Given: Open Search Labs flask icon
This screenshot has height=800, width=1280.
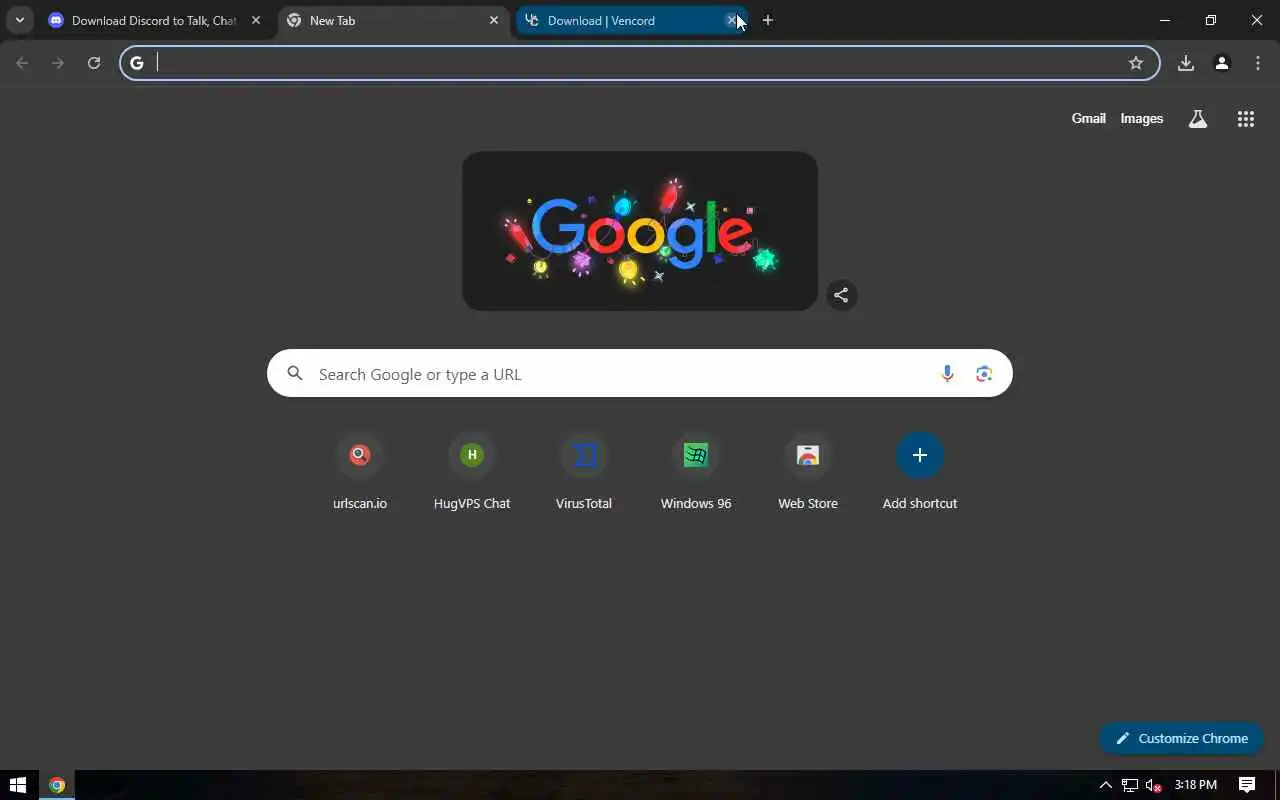Looking at the screenshot, I should click(x=1198, y=119).
